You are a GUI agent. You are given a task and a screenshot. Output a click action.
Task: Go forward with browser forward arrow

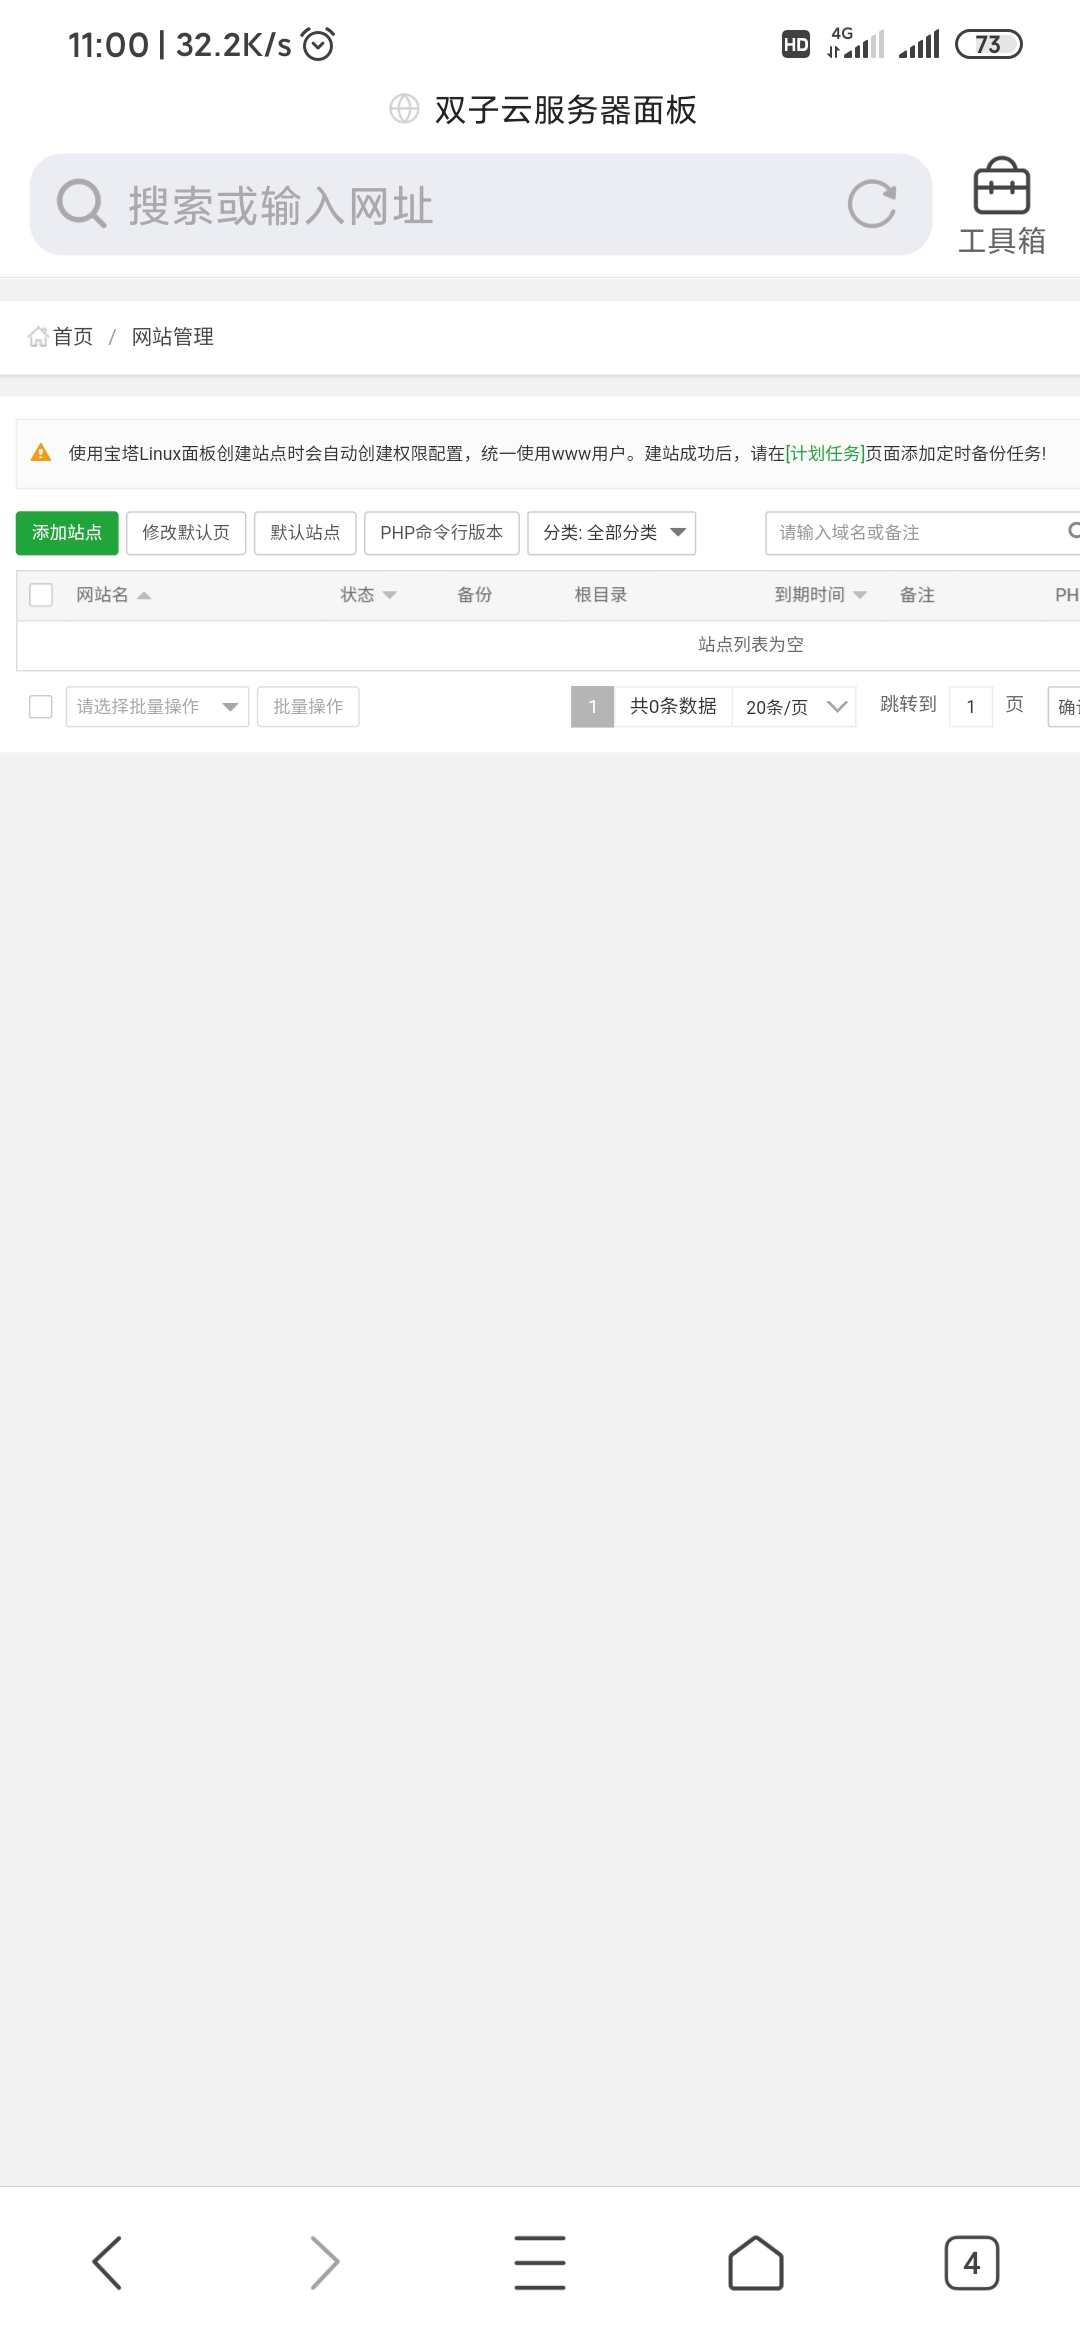324,2262
